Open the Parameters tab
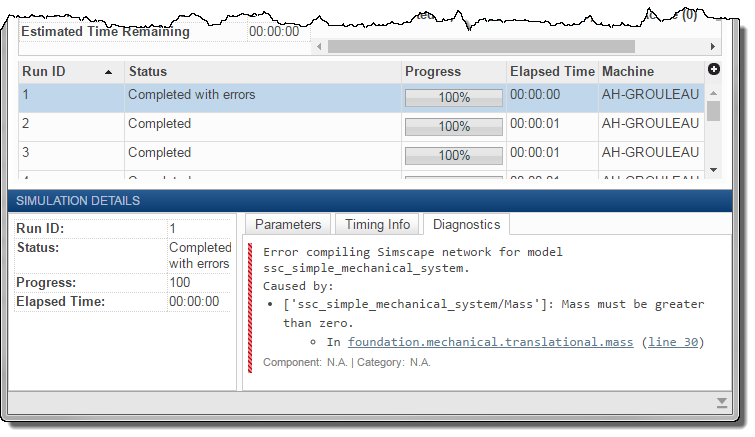755x437 pixels. [288, 224]
